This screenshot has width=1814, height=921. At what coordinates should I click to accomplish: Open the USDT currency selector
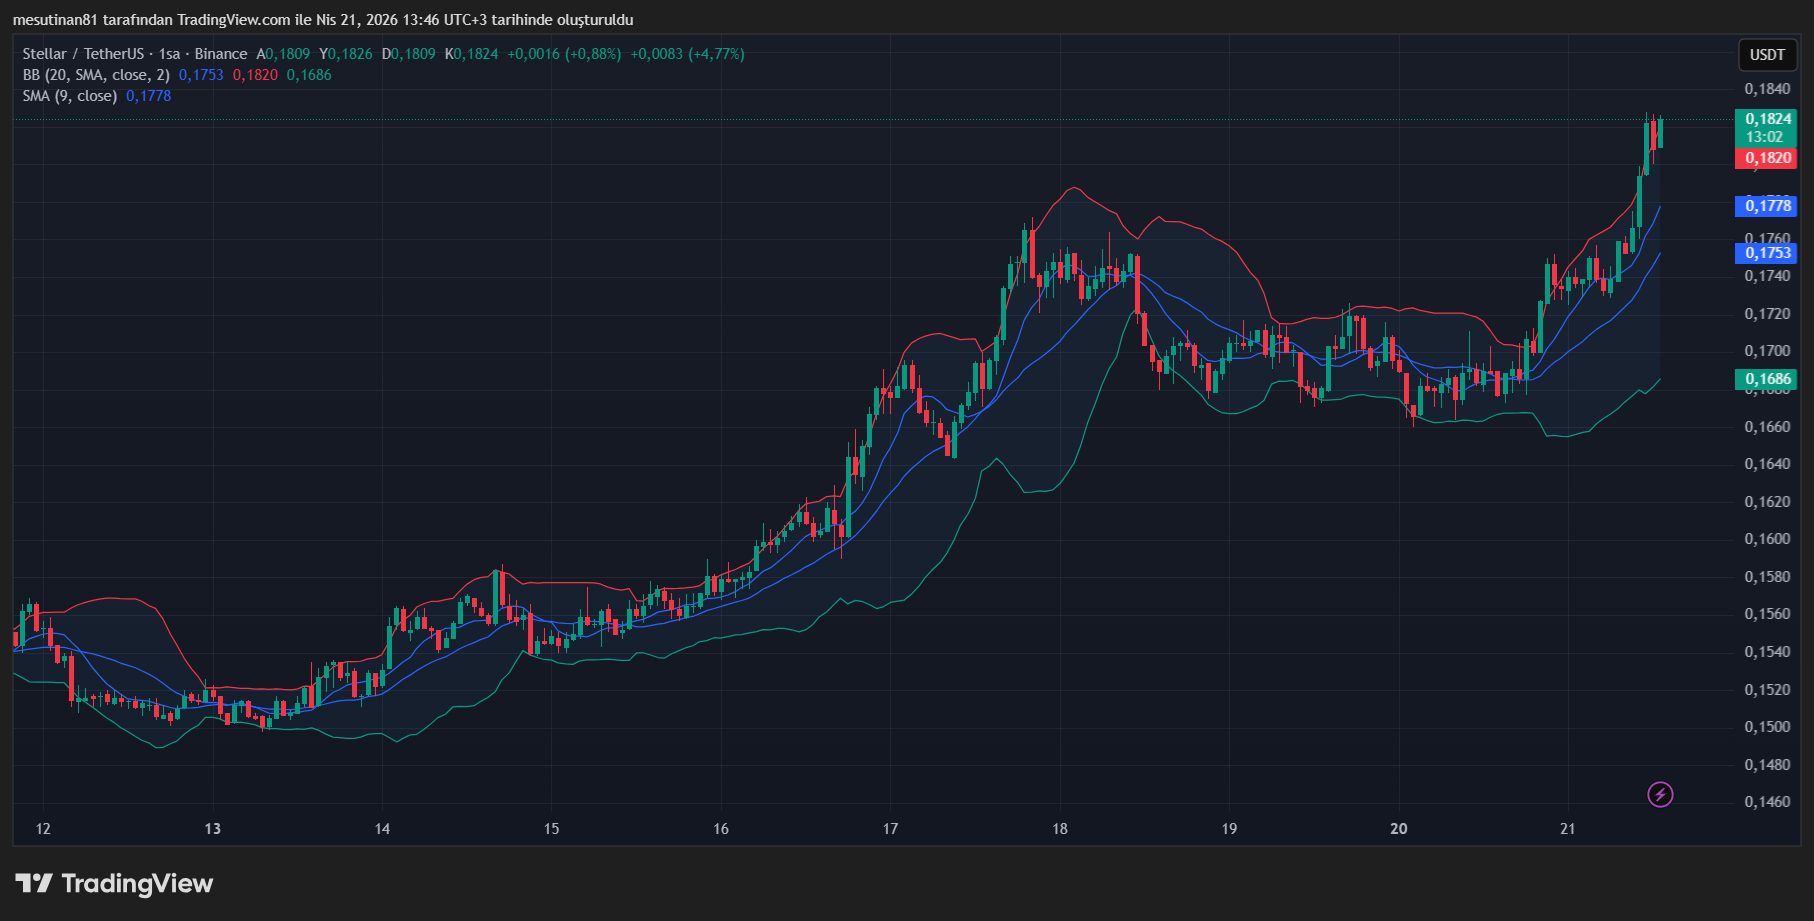[1767, 55]
